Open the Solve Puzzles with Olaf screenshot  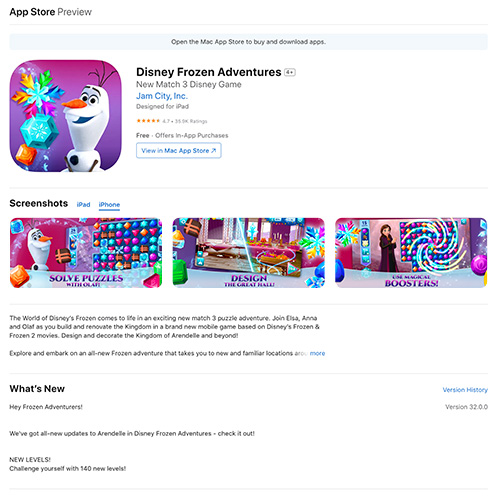coord(86,253)
